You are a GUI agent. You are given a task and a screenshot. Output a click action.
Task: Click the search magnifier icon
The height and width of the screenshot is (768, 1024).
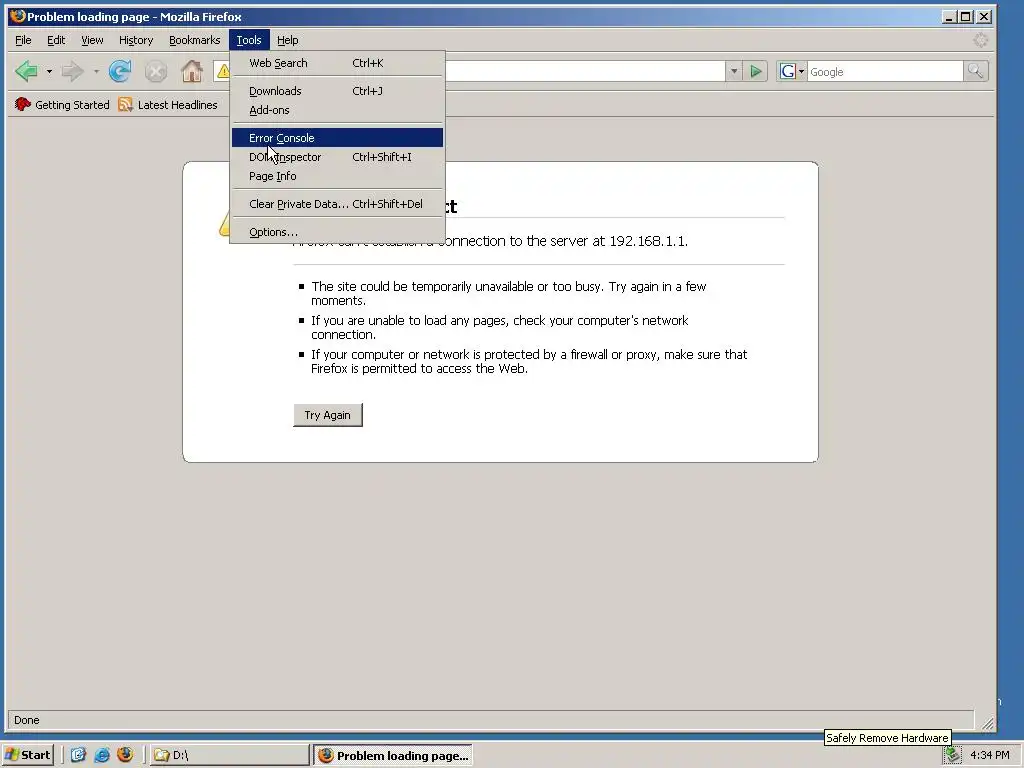click(975, 71)
